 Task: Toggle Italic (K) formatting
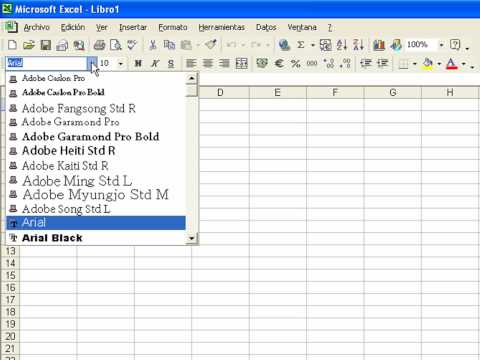[155, 63]
